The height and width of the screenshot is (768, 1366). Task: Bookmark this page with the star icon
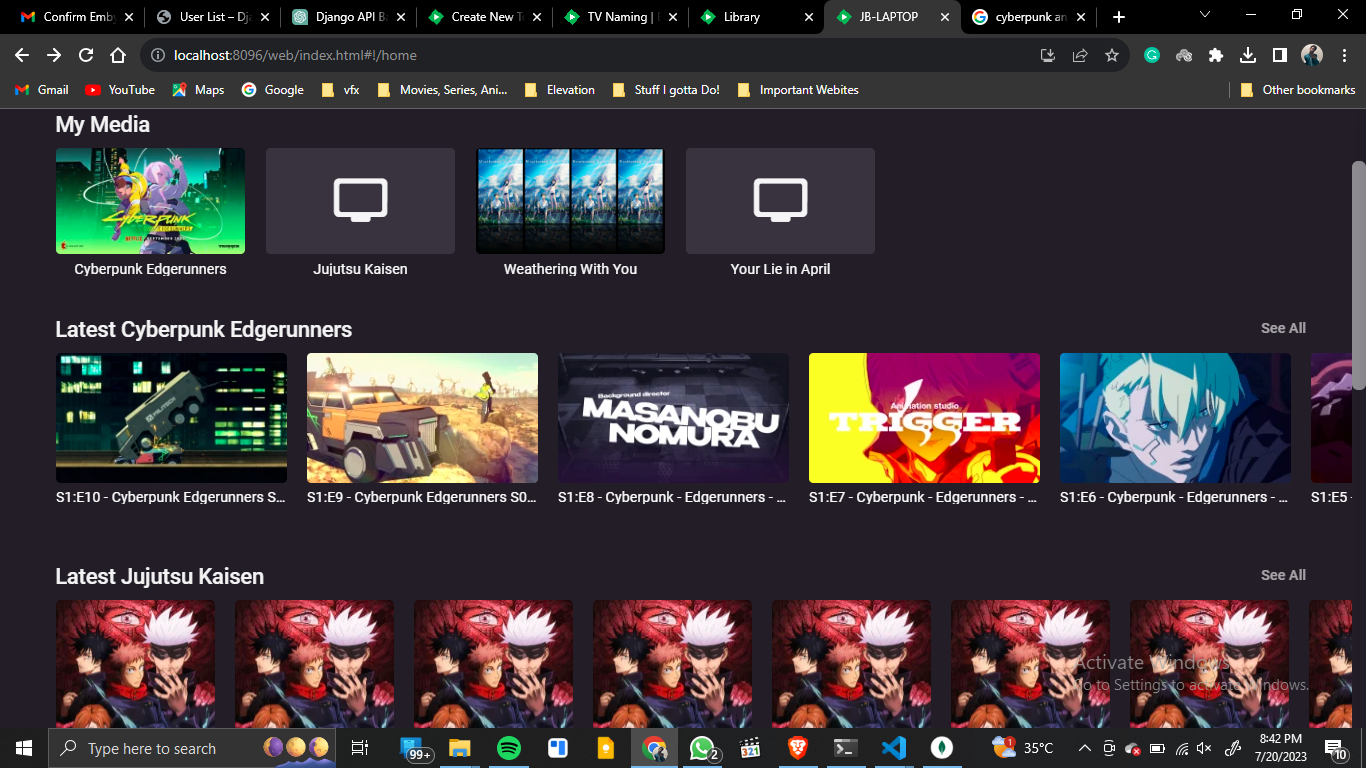point(1111,56)
